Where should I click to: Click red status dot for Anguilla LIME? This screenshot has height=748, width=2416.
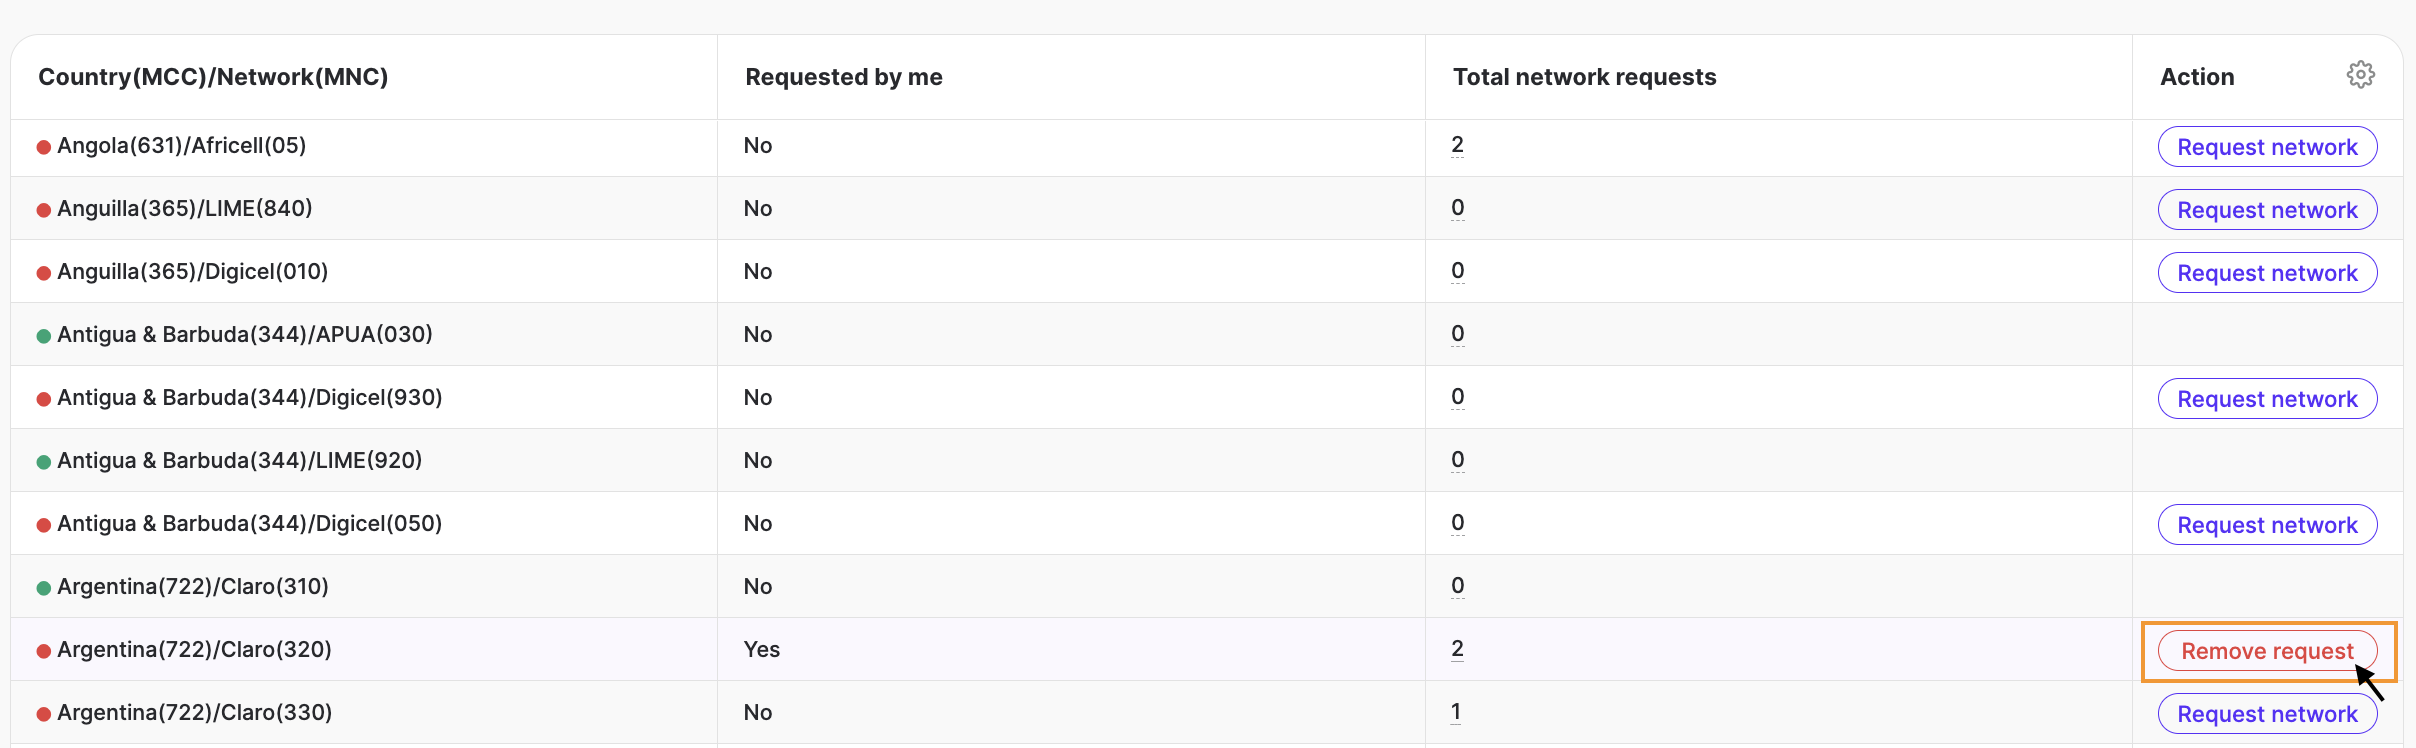(x=44, y=210)
